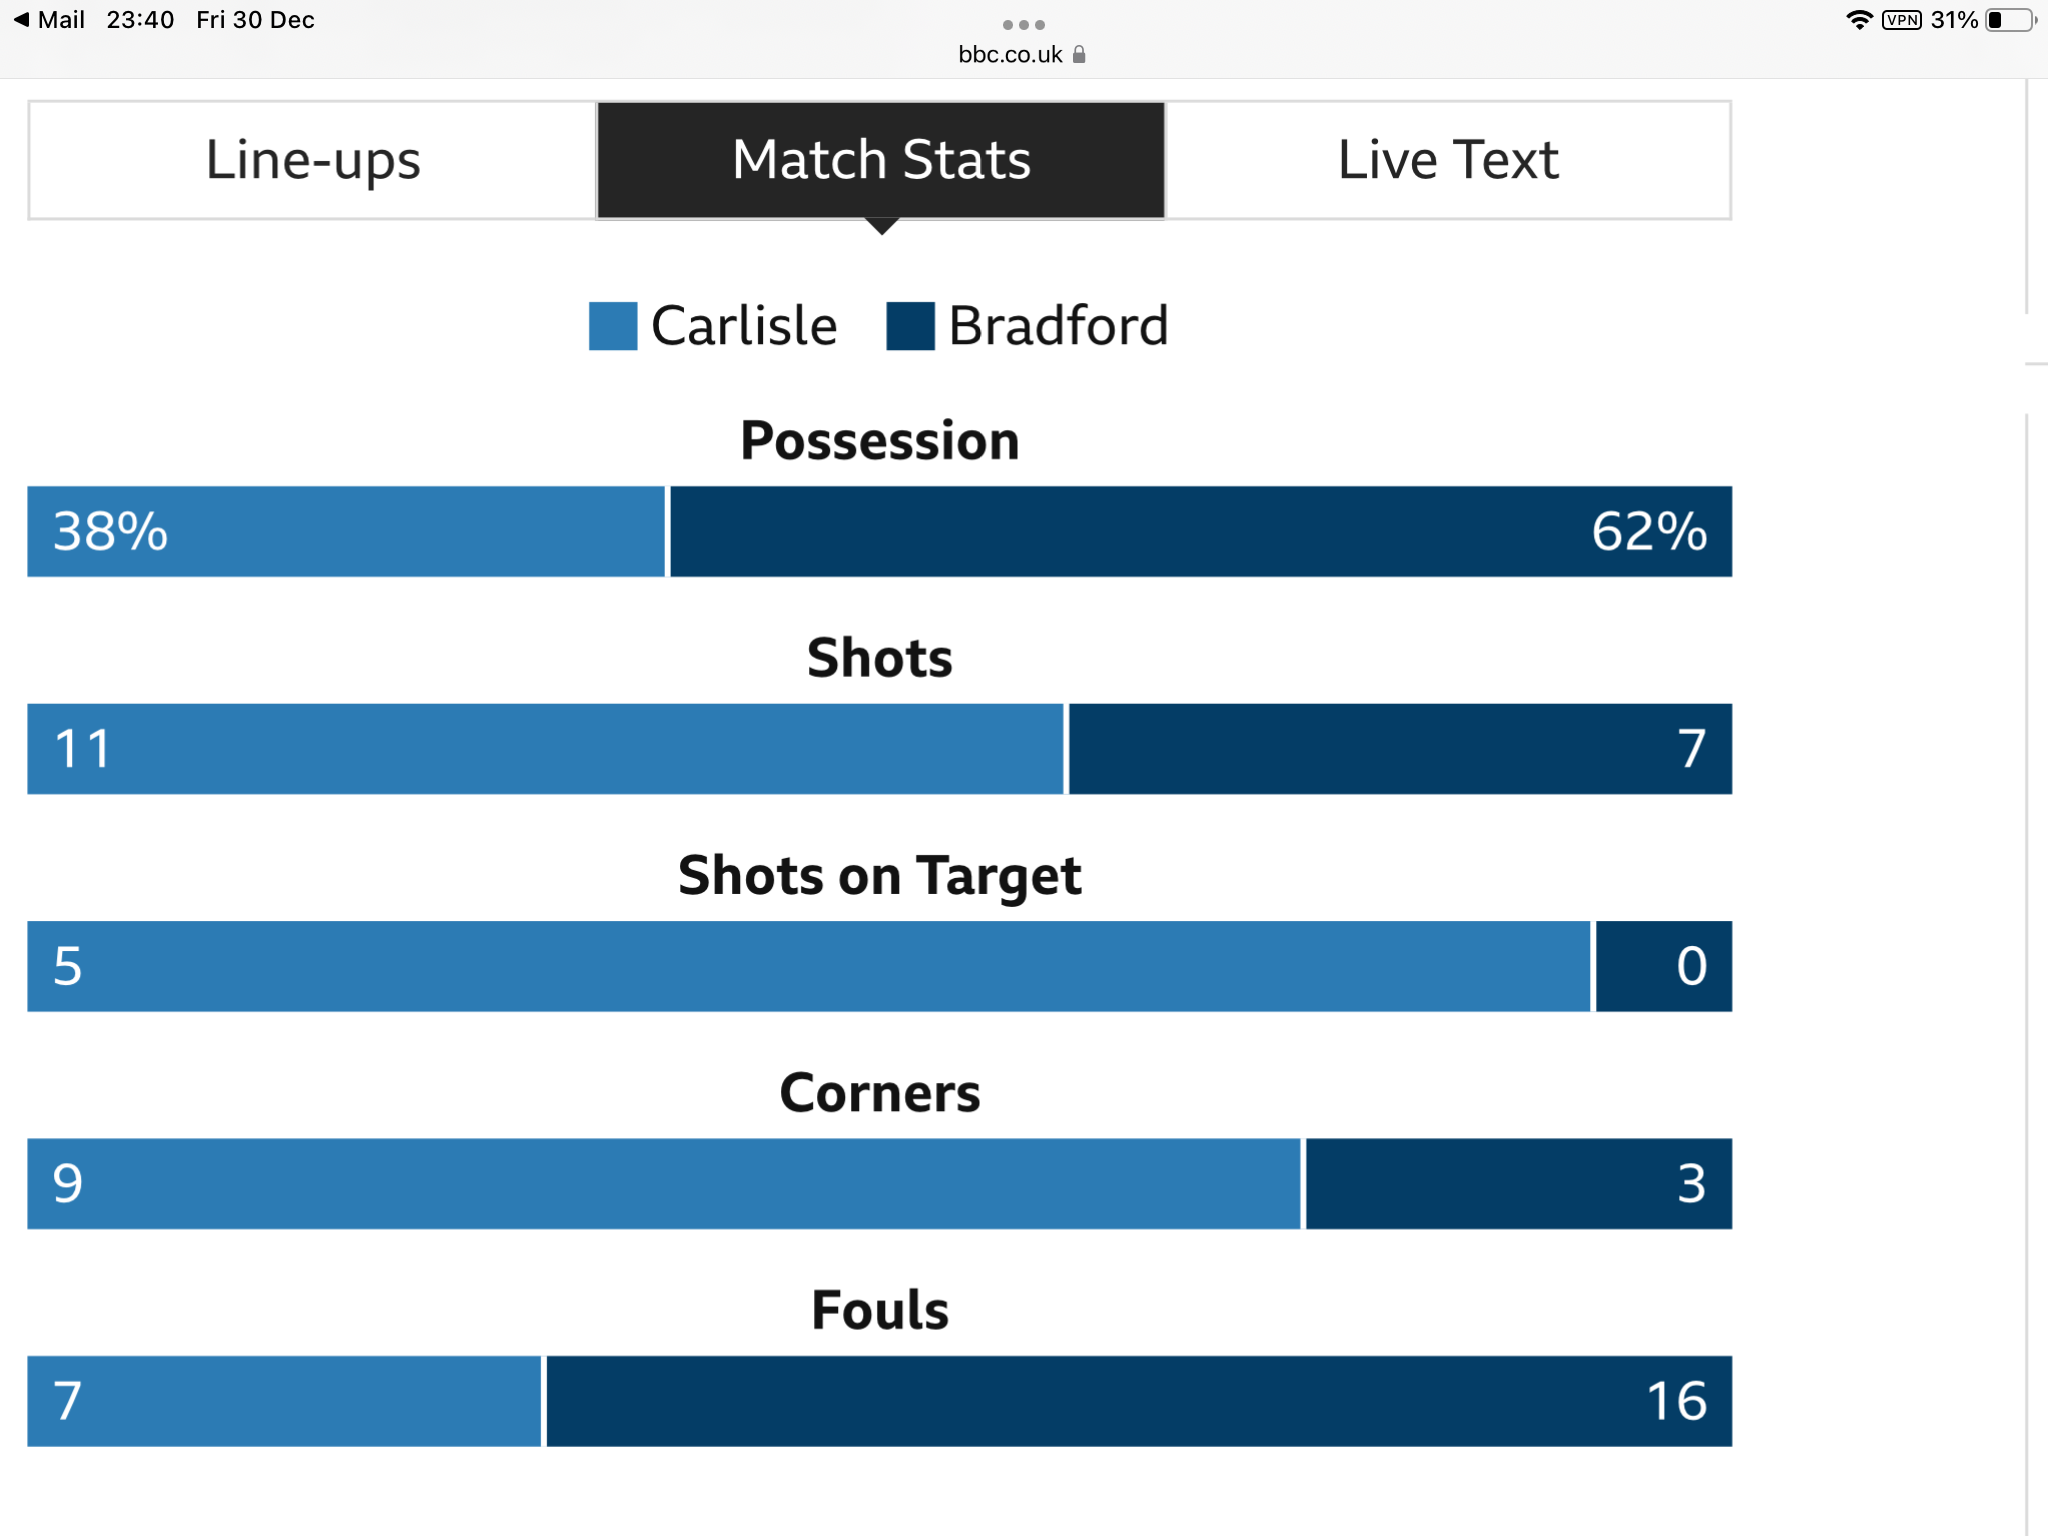Tap Bradford's 16 fouls bar
This screenshot has height=1536, width=2048.
(x=1139, y=1401)
